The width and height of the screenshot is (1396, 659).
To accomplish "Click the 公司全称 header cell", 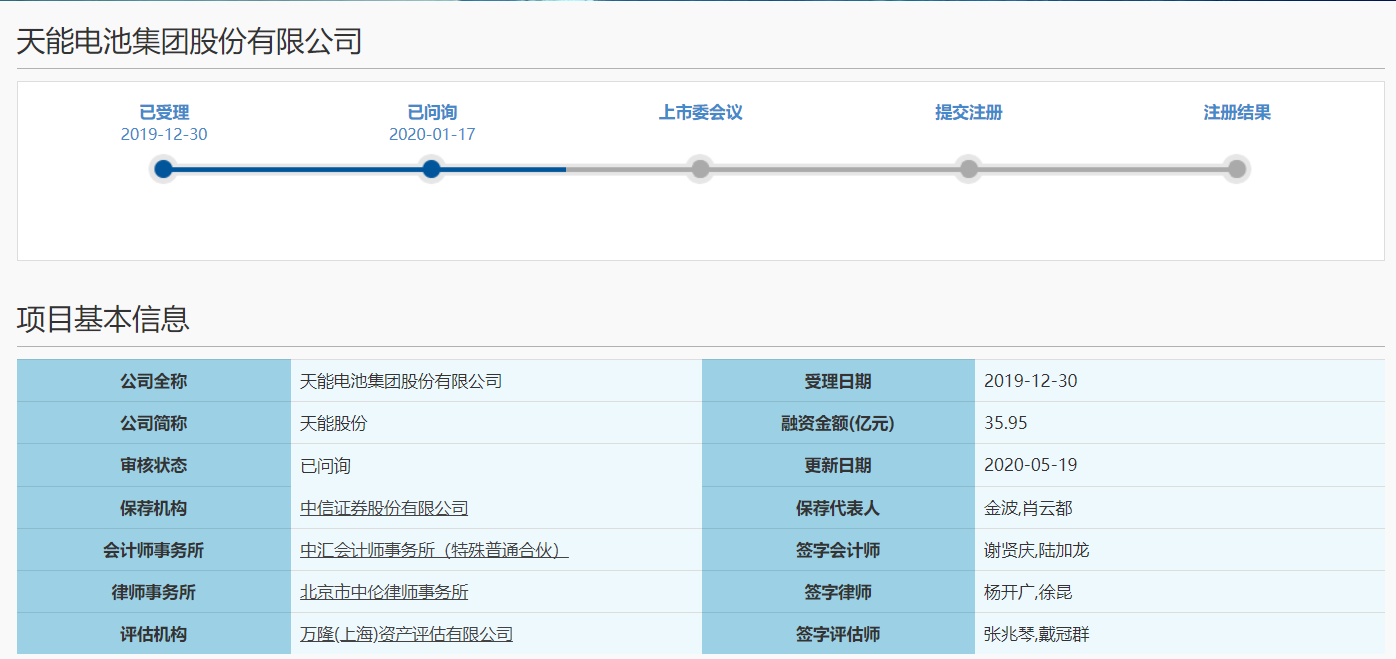I will coord(154,381).
